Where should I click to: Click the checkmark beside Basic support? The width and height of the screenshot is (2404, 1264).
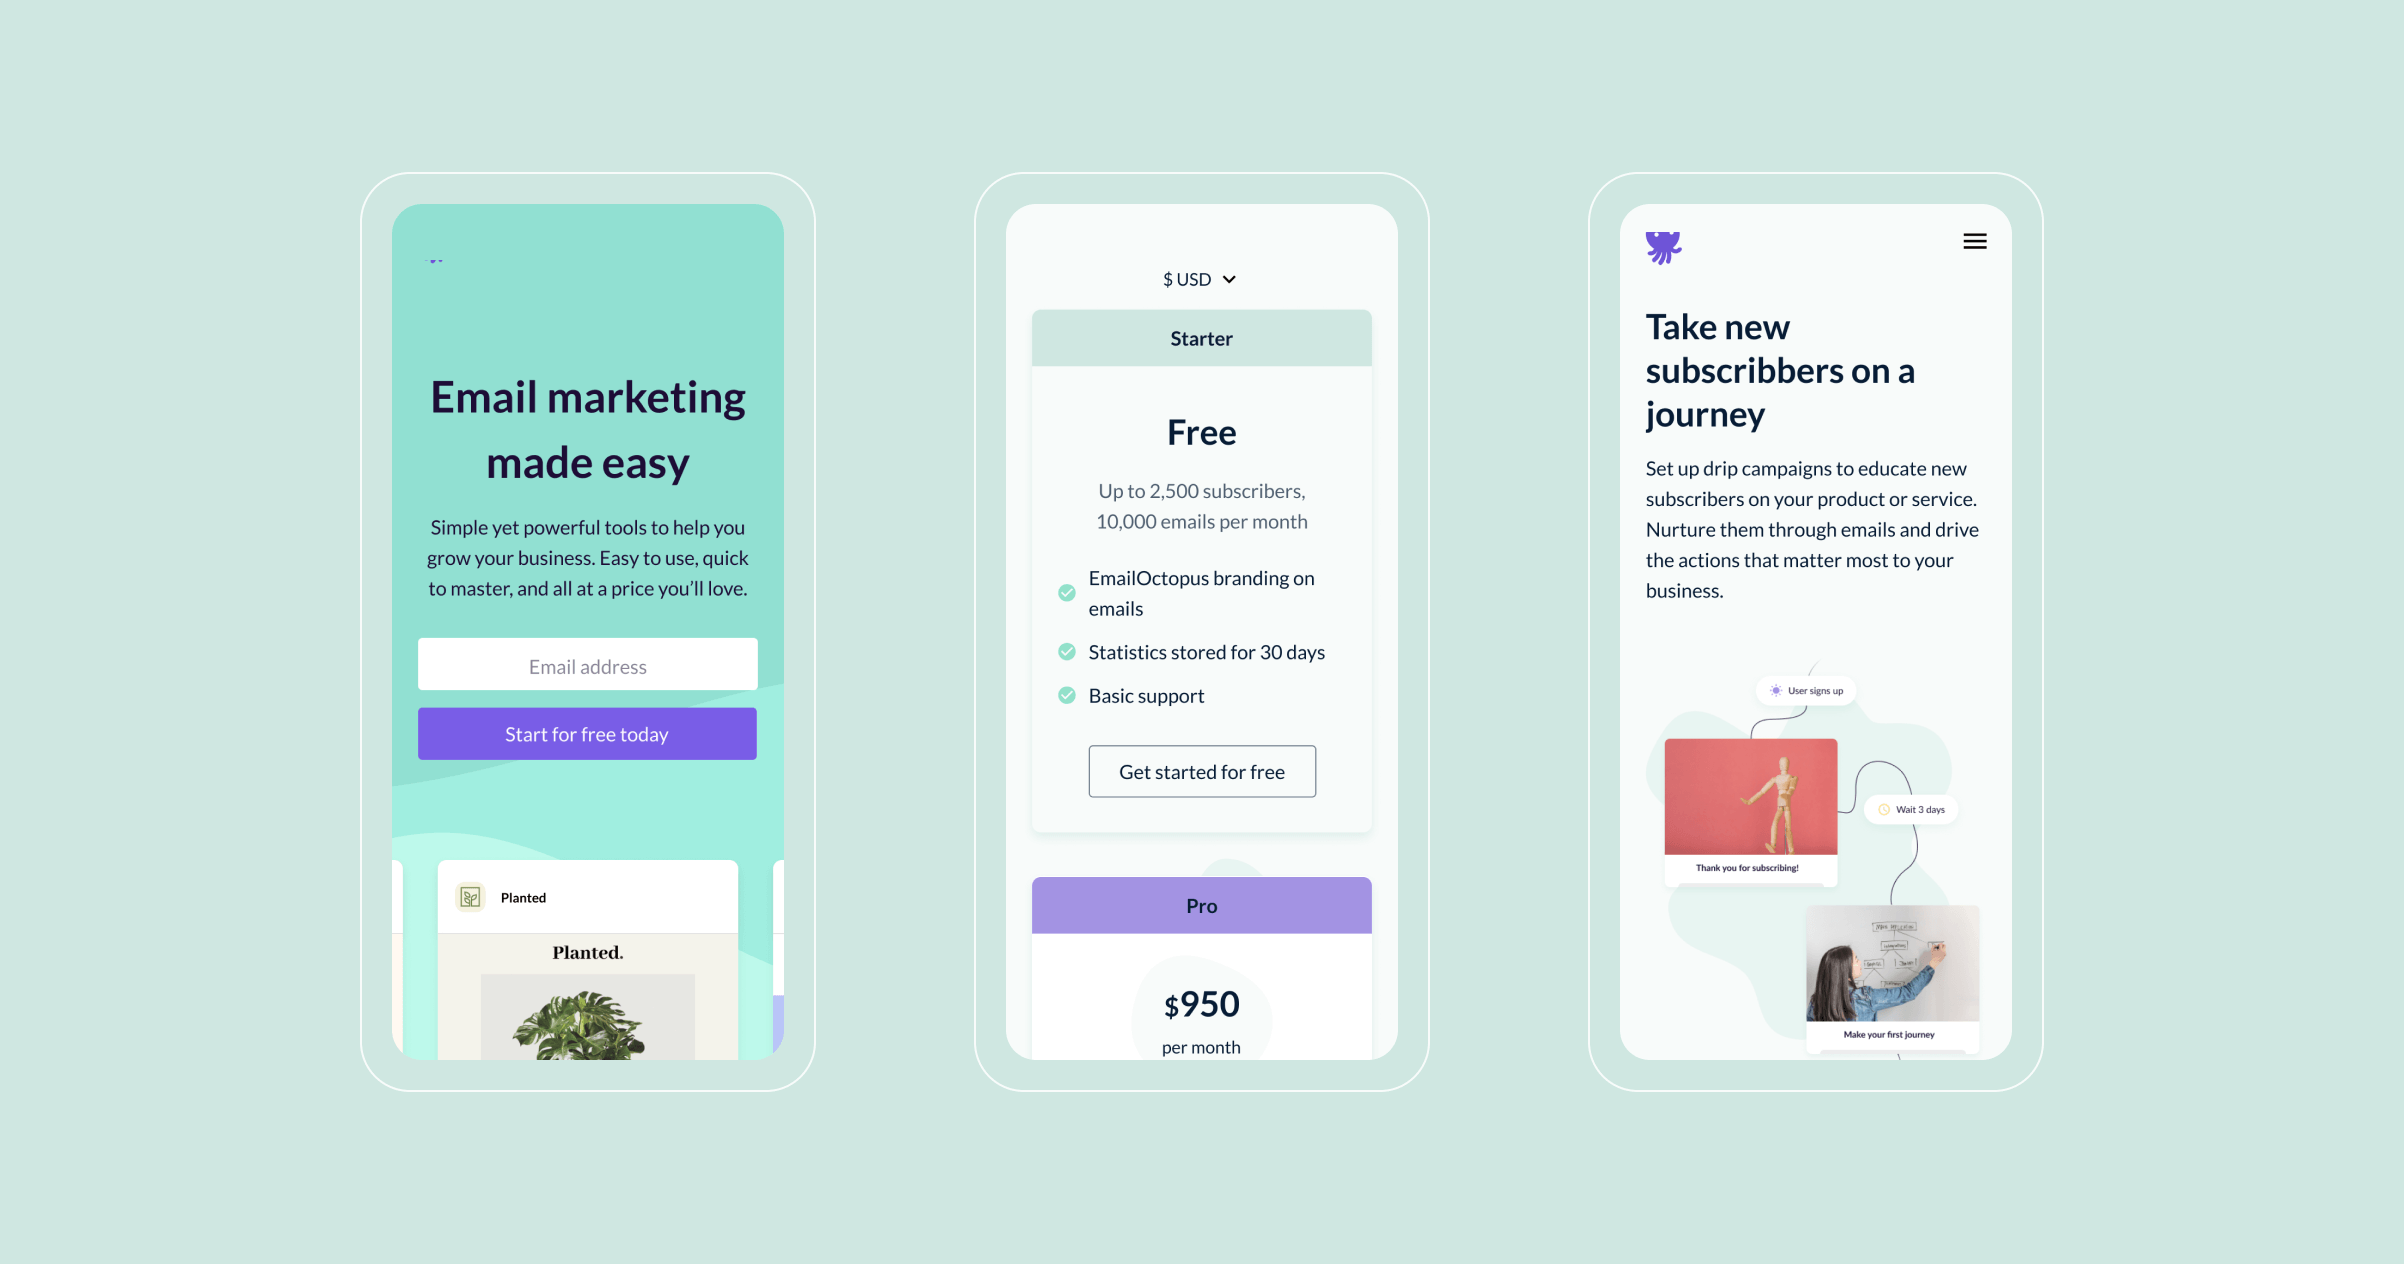pyautogui.click(x=1067, y=693)
